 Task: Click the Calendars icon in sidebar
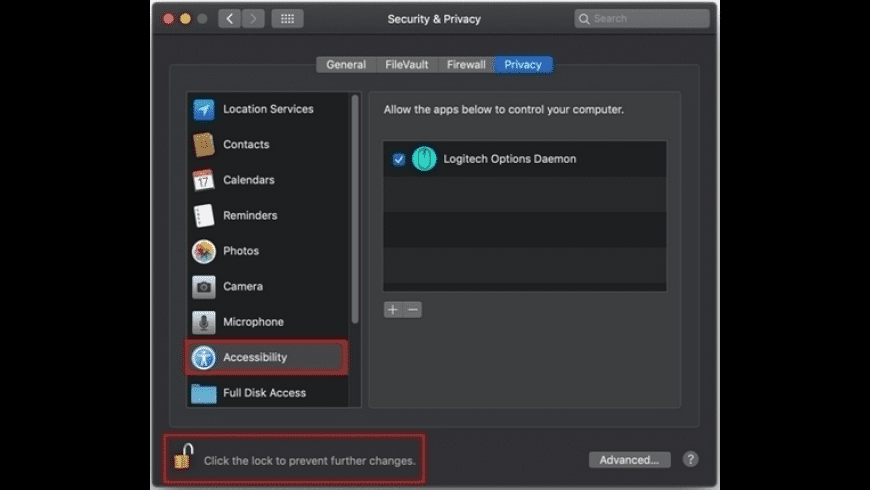point(204,180)
